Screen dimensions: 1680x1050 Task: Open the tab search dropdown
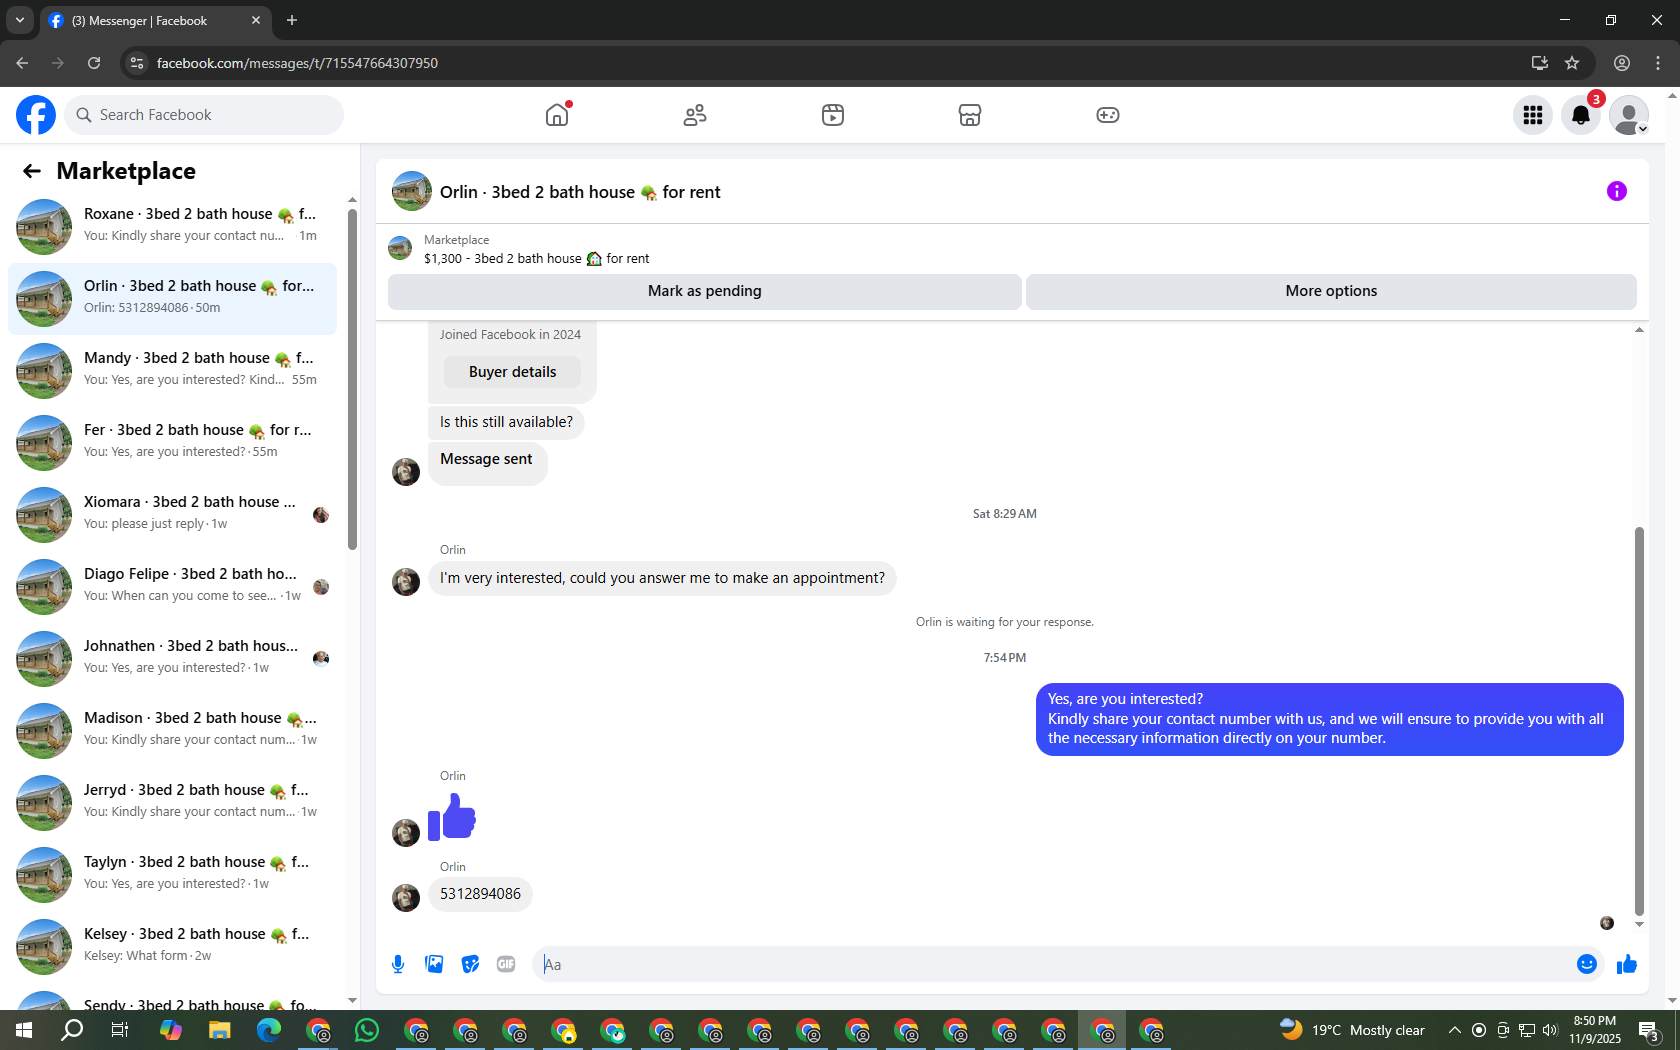pos(20,20)
